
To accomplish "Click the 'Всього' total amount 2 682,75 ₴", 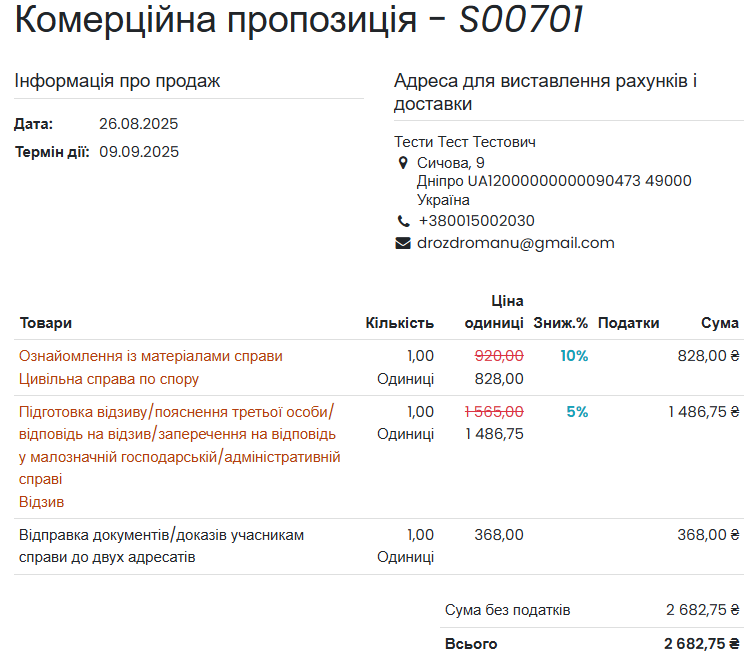I will 701,644.
